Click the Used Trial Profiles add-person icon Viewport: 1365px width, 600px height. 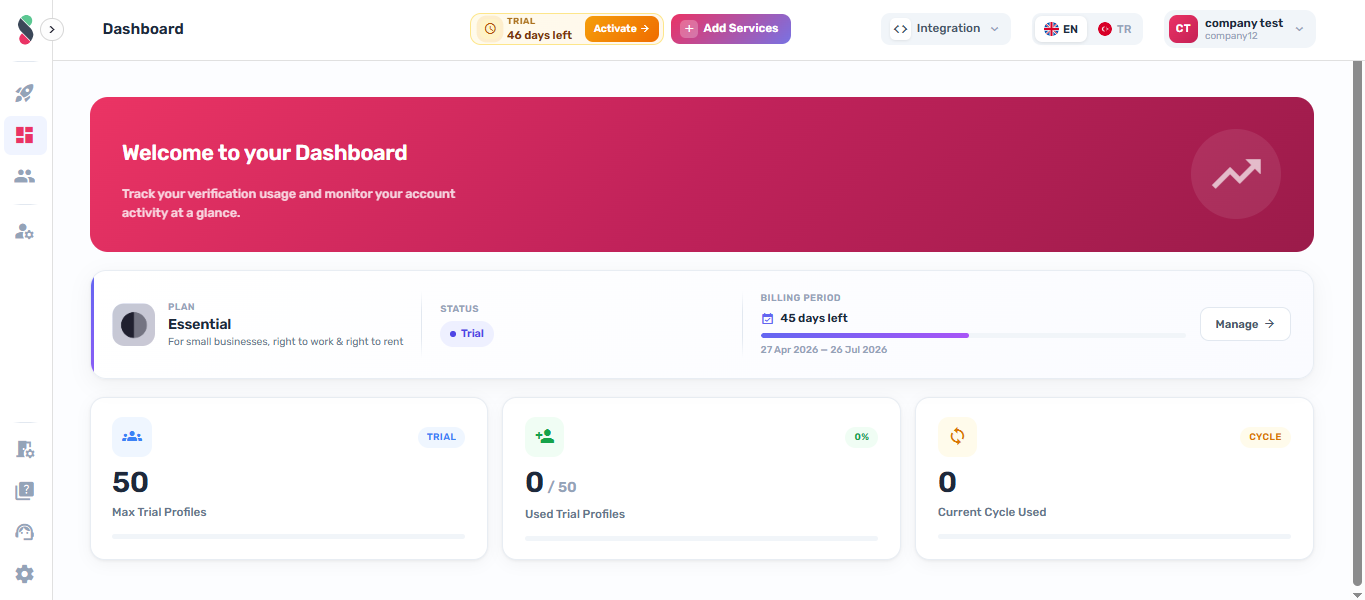click(x=545, y=437)
